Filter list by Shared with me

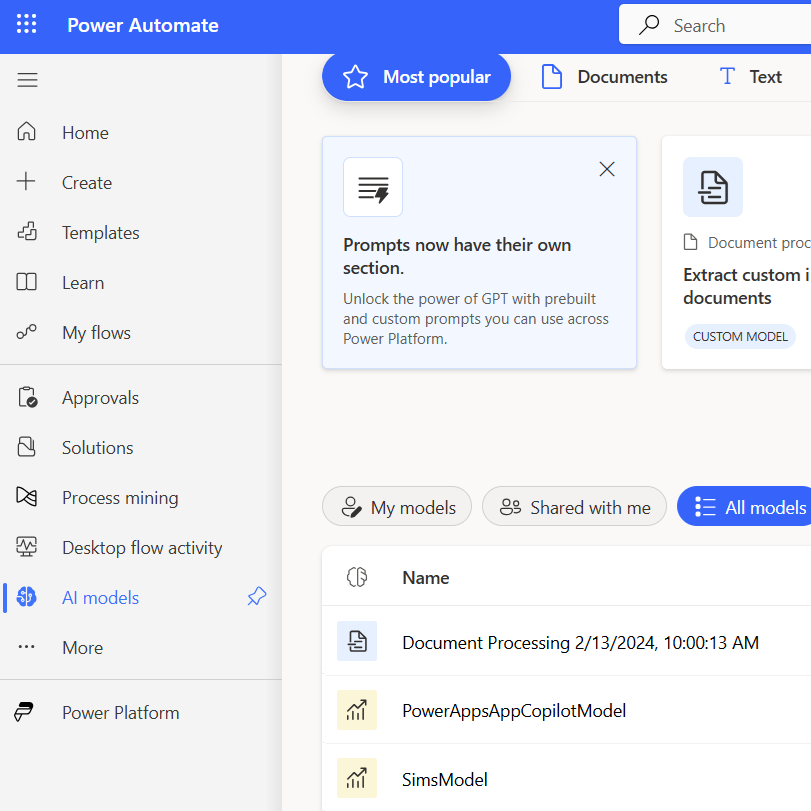coord(574,506)
